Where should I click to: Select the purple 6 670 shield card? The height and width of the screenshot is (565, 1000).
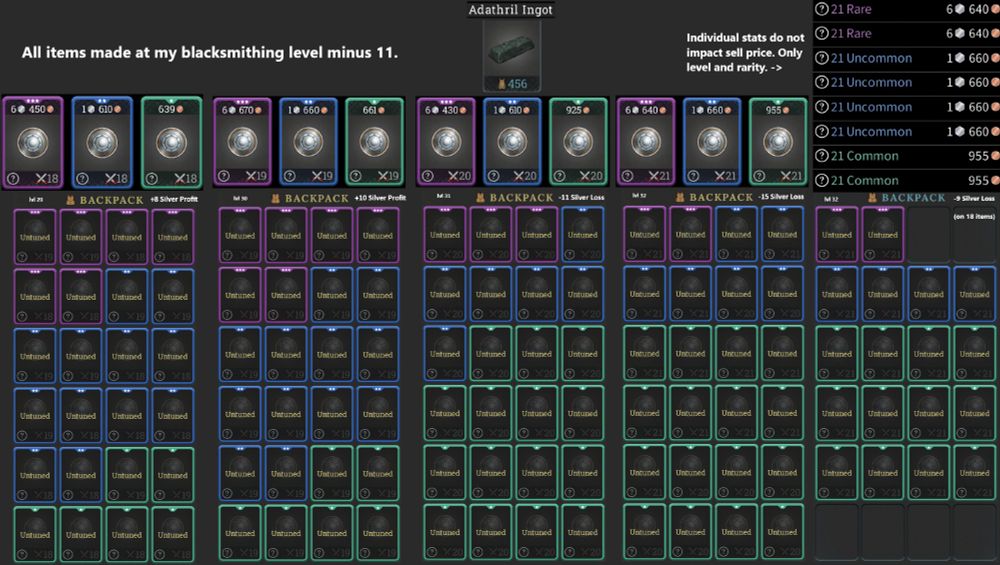pos(242,142)
